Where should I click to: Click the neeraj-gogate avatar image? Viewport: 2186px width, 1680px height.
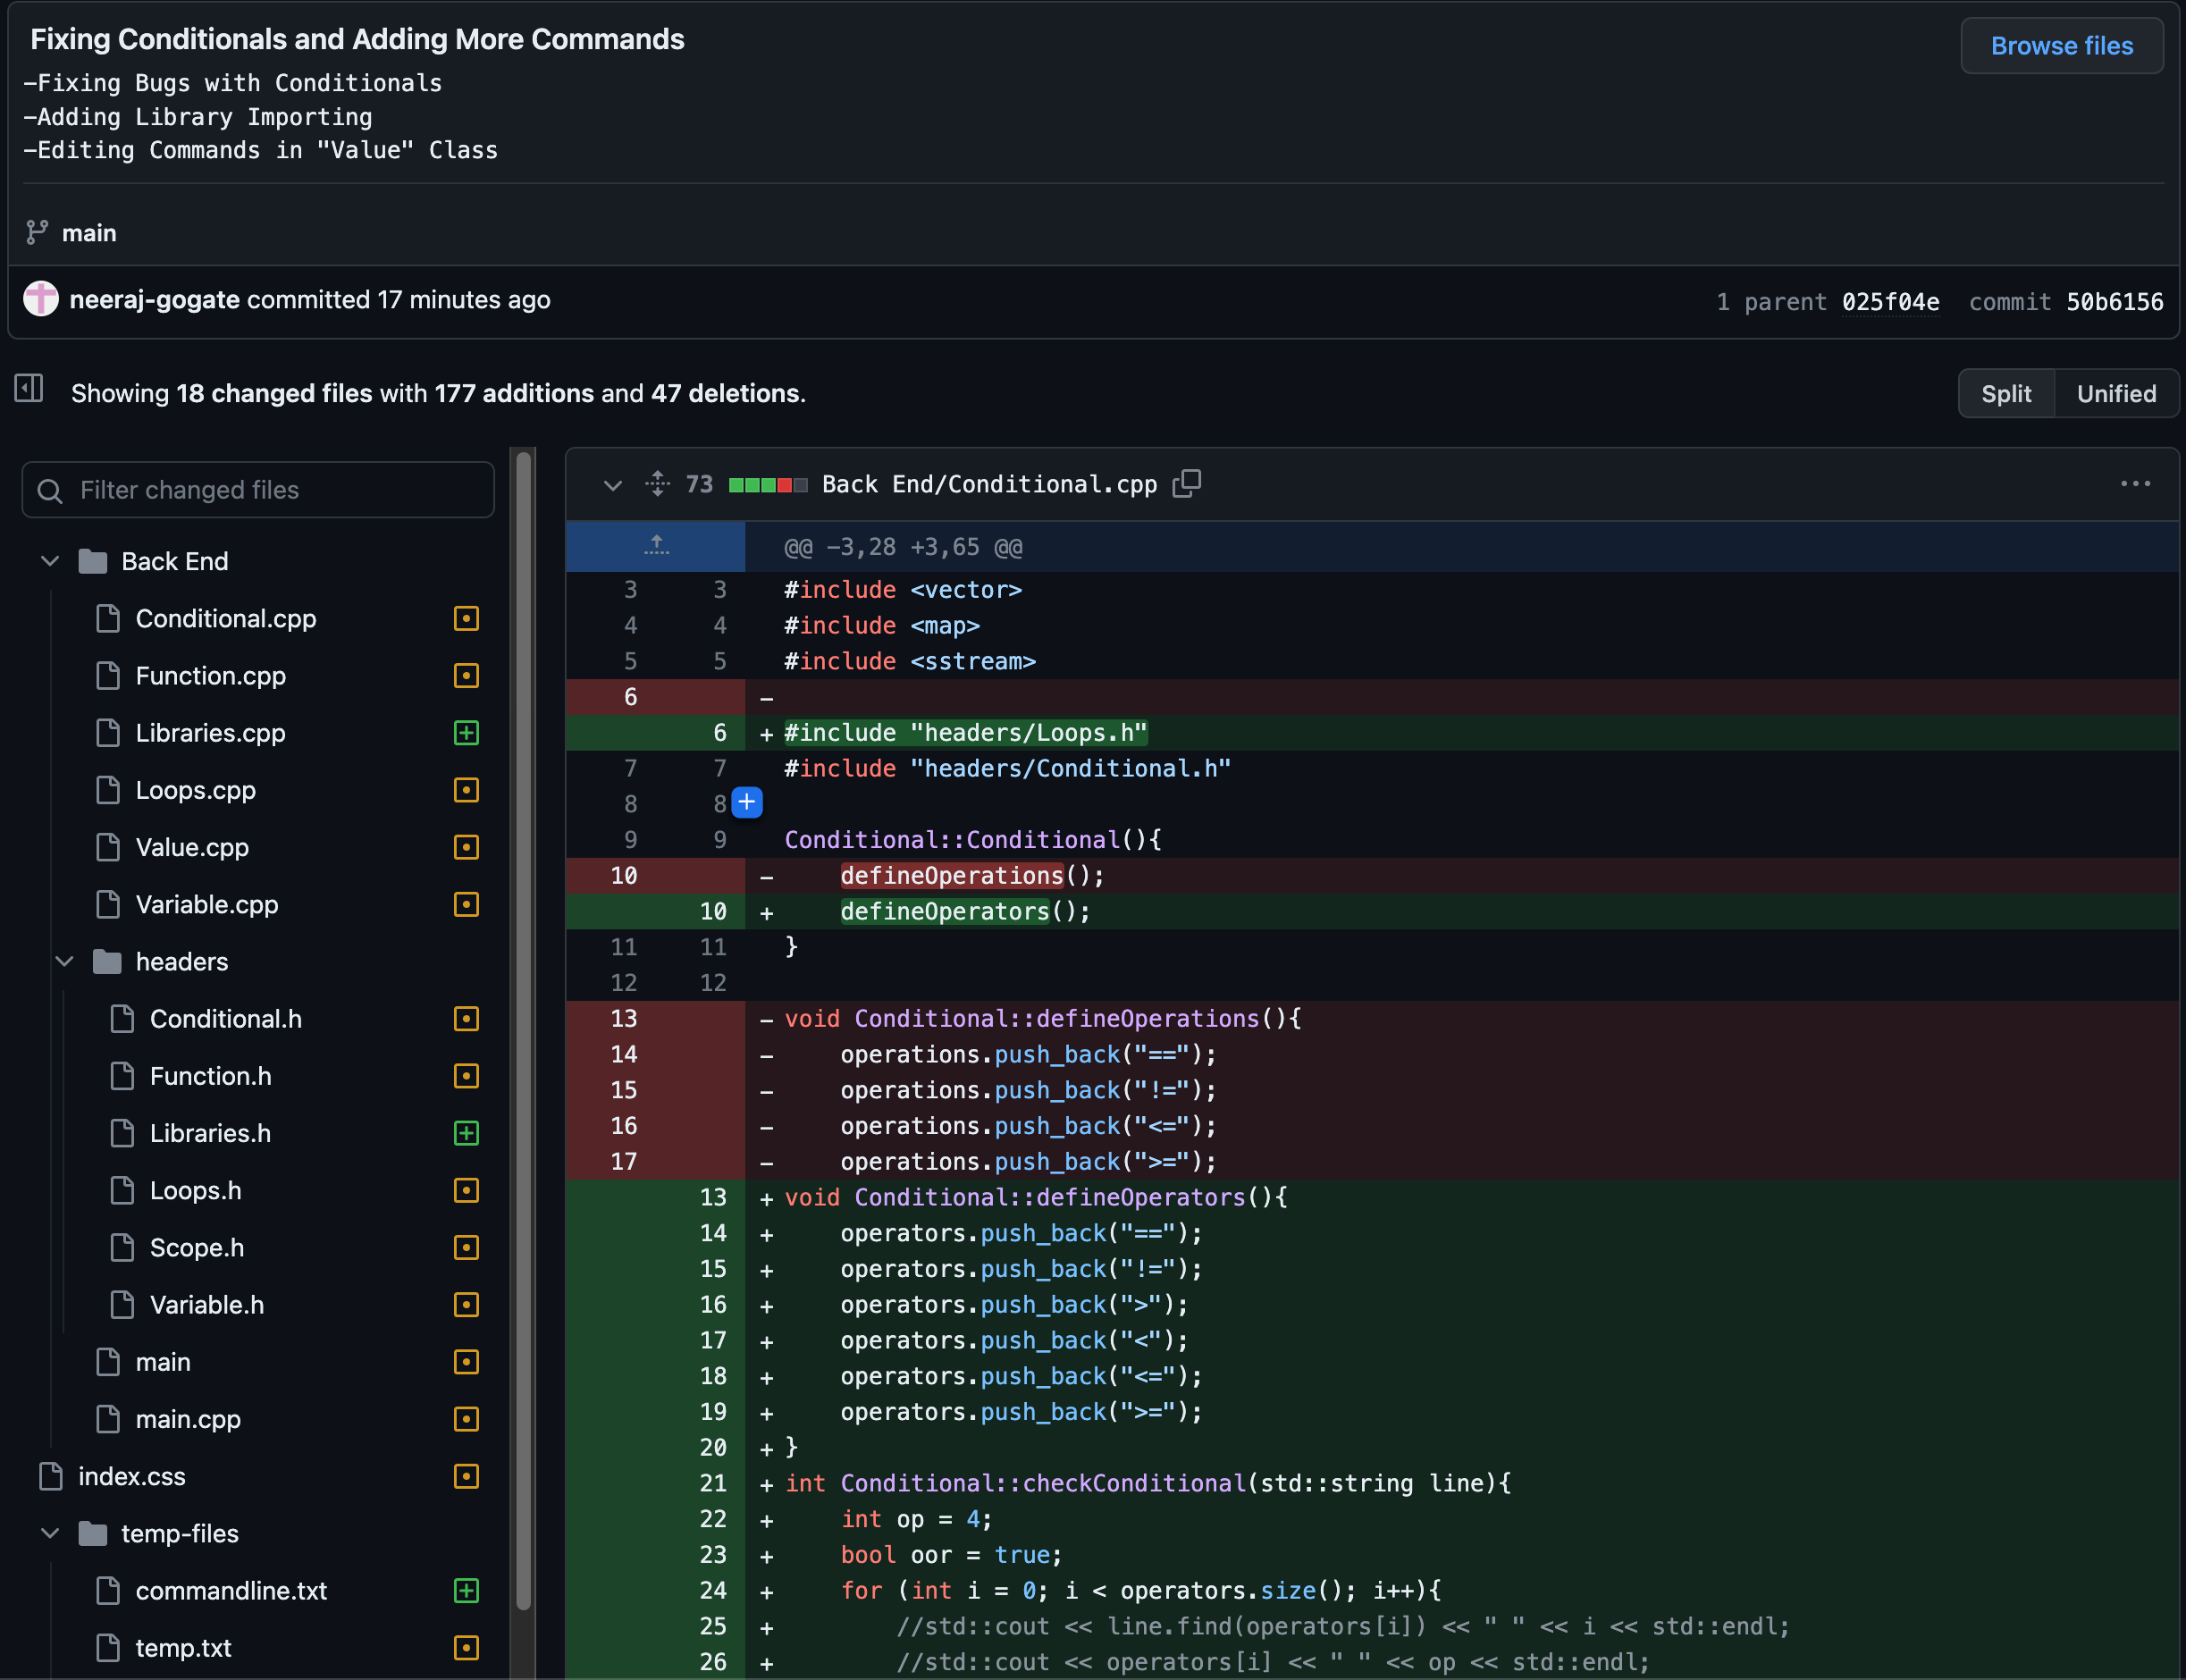(x=41, y=299)
